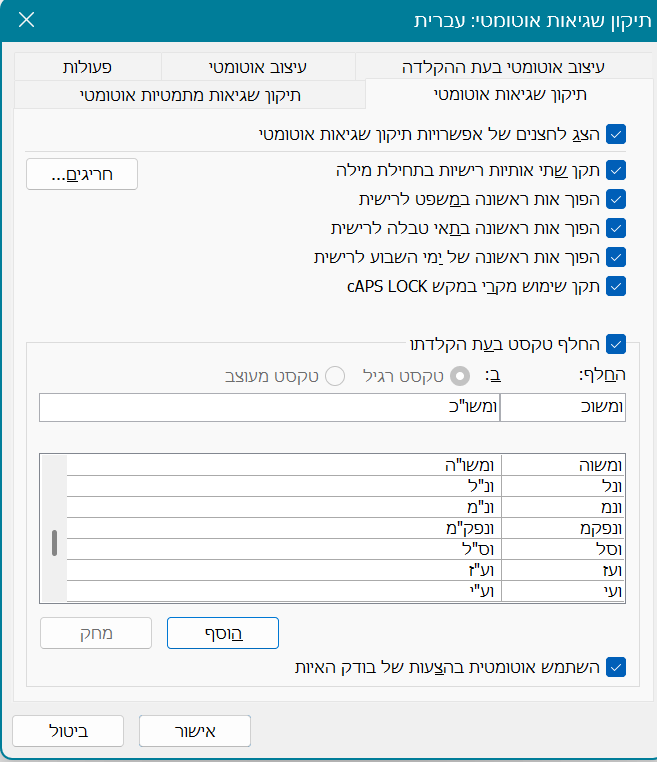Click the חריגים exceptions button

tap(82, 175)
